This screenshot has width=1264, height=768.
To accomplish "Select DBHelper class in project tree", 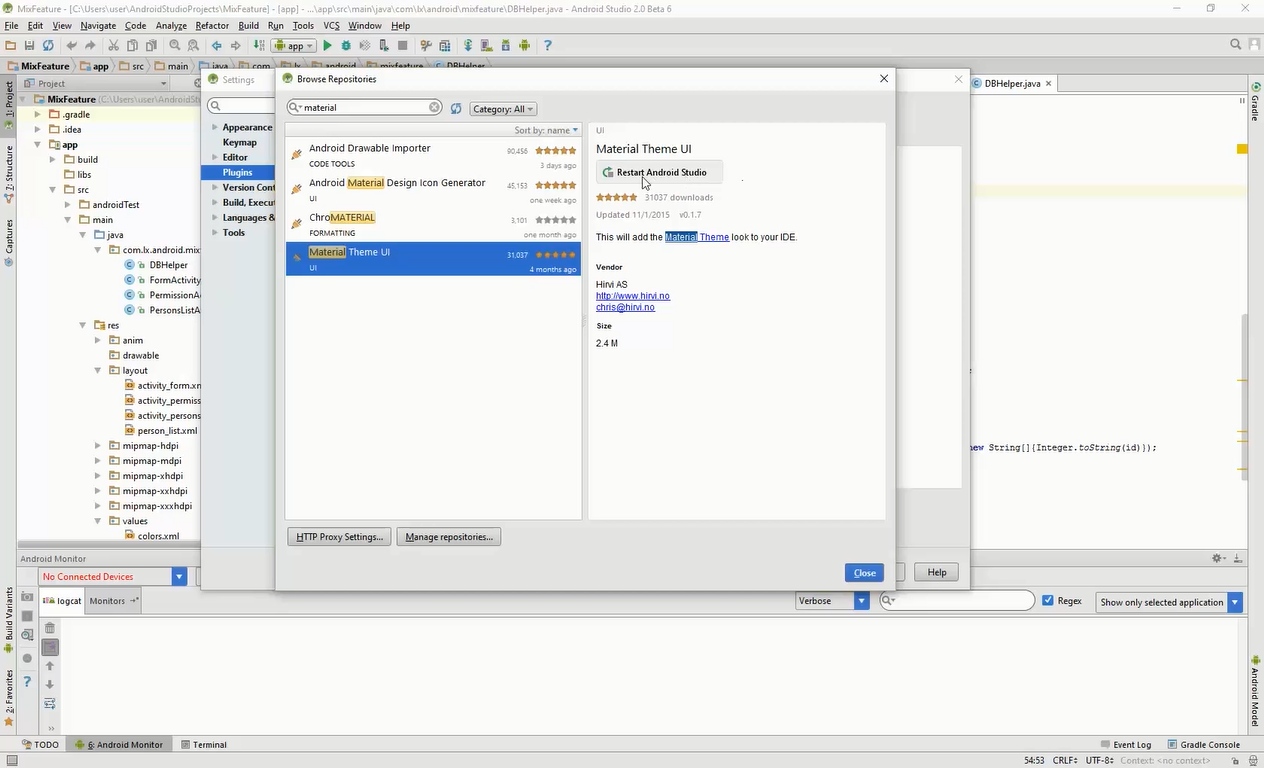I will 167,265.
